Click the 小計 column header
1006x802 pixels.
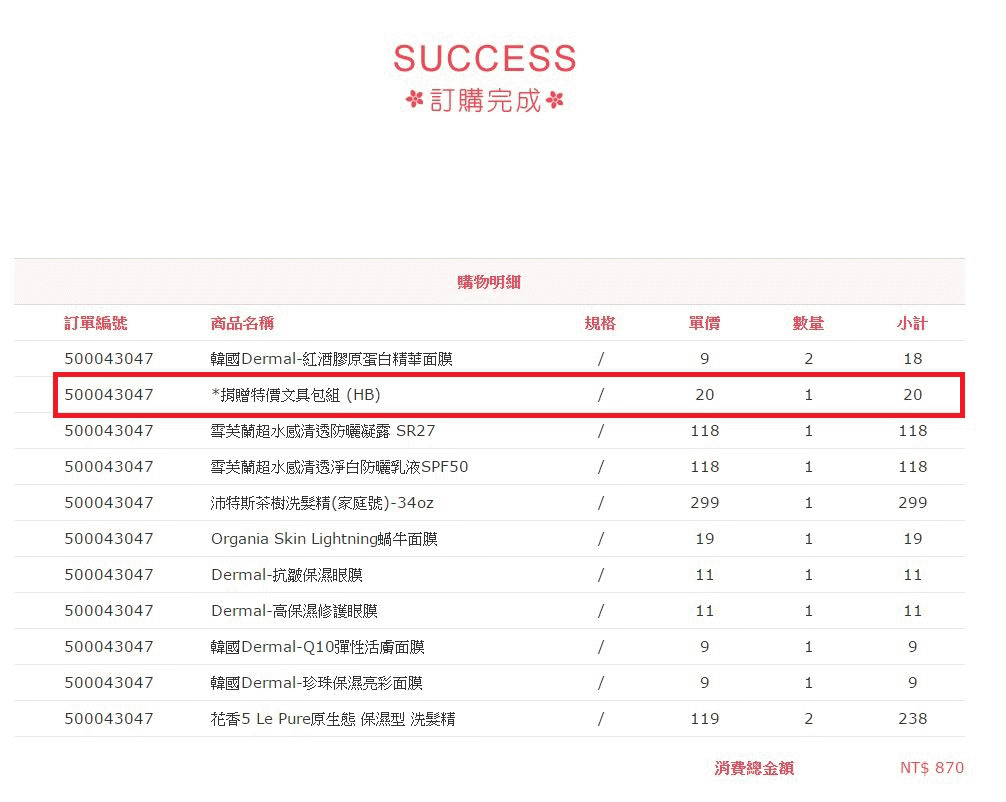point(912,323)
